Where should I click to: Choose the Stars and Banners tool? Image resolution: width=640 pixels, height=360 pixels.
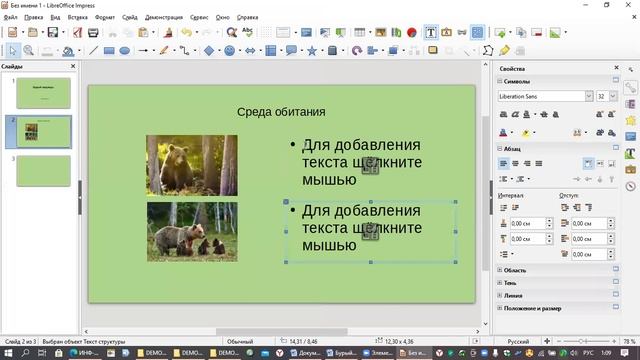tap(312, 51)
